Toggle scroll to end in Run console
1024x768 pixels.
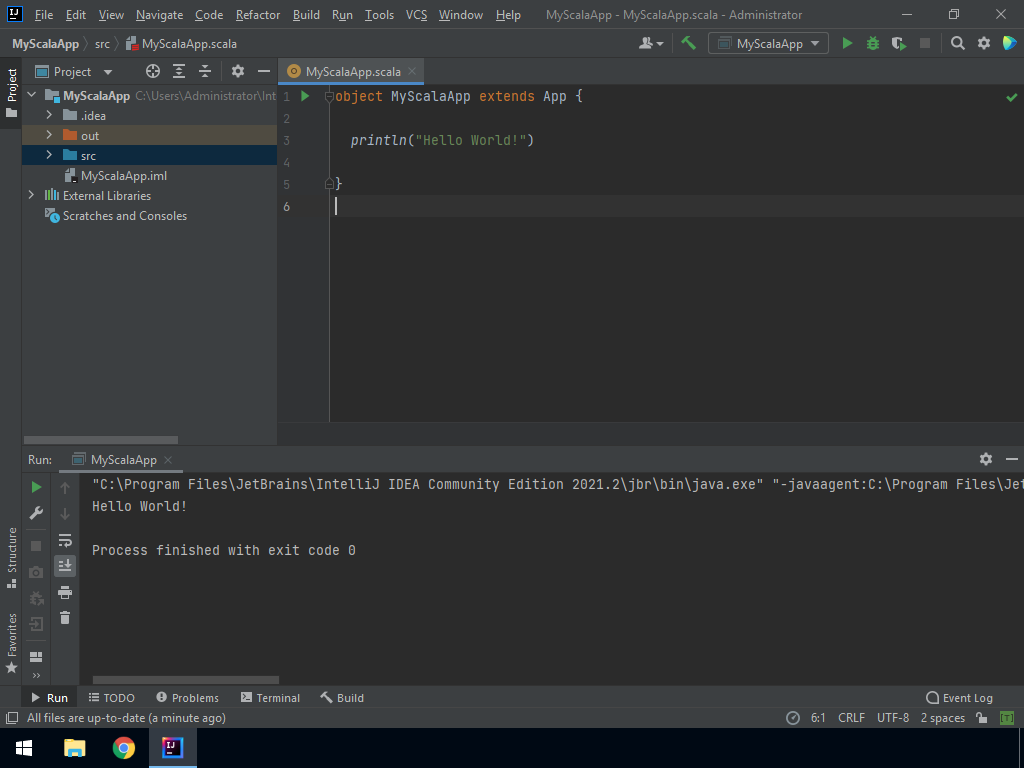coord(65,566)
